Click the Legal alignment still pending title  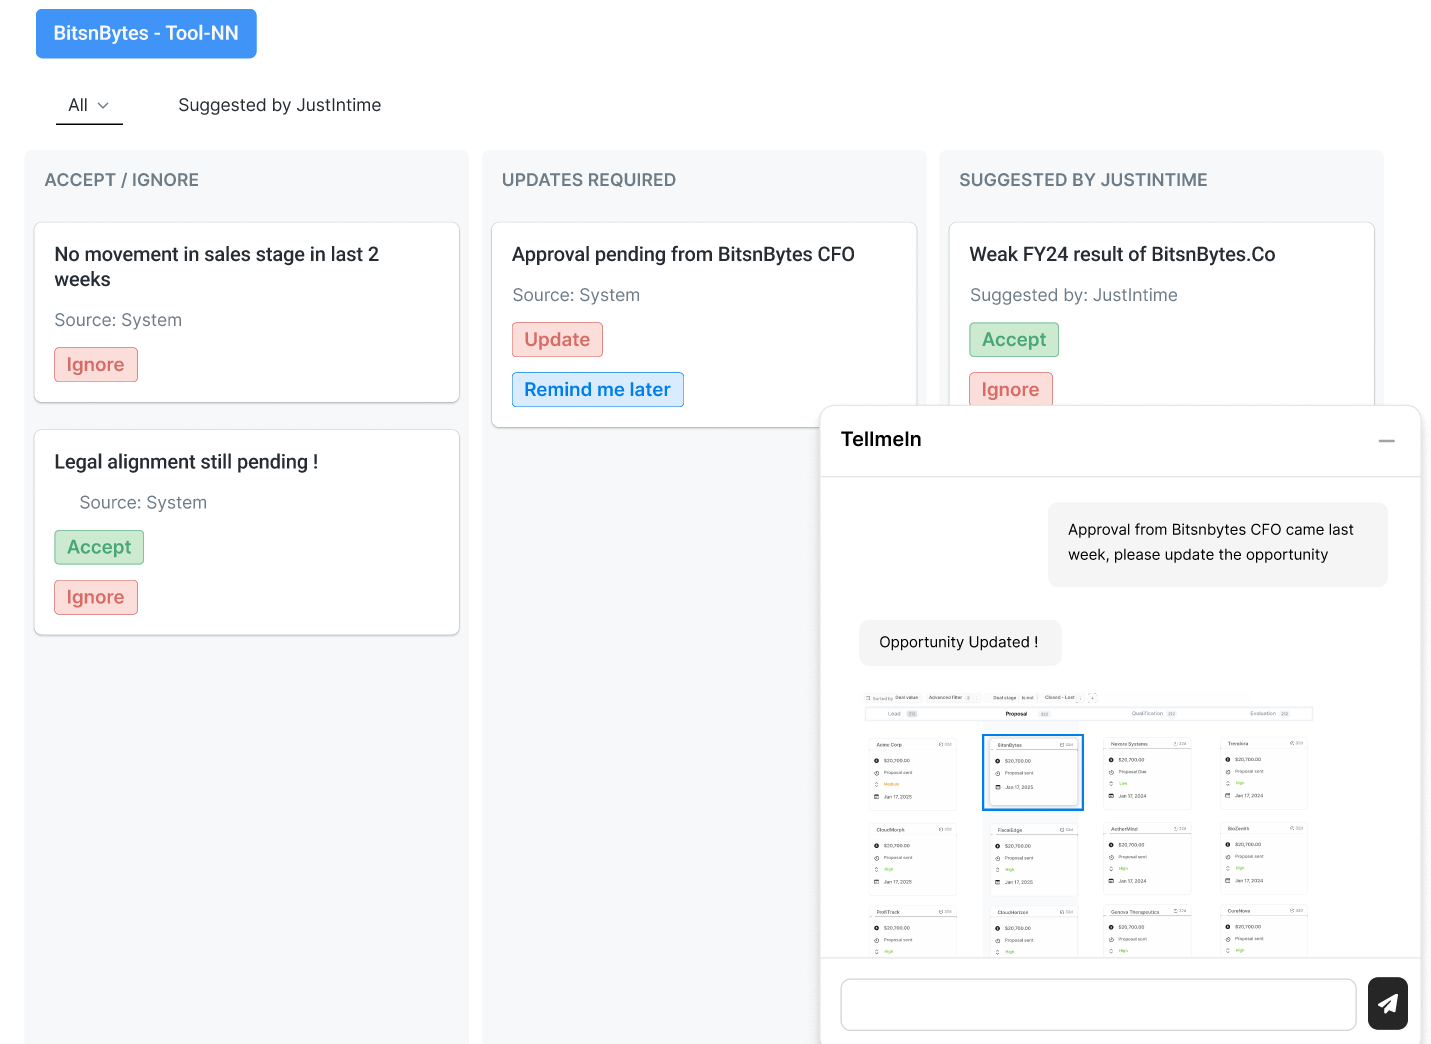186,462
